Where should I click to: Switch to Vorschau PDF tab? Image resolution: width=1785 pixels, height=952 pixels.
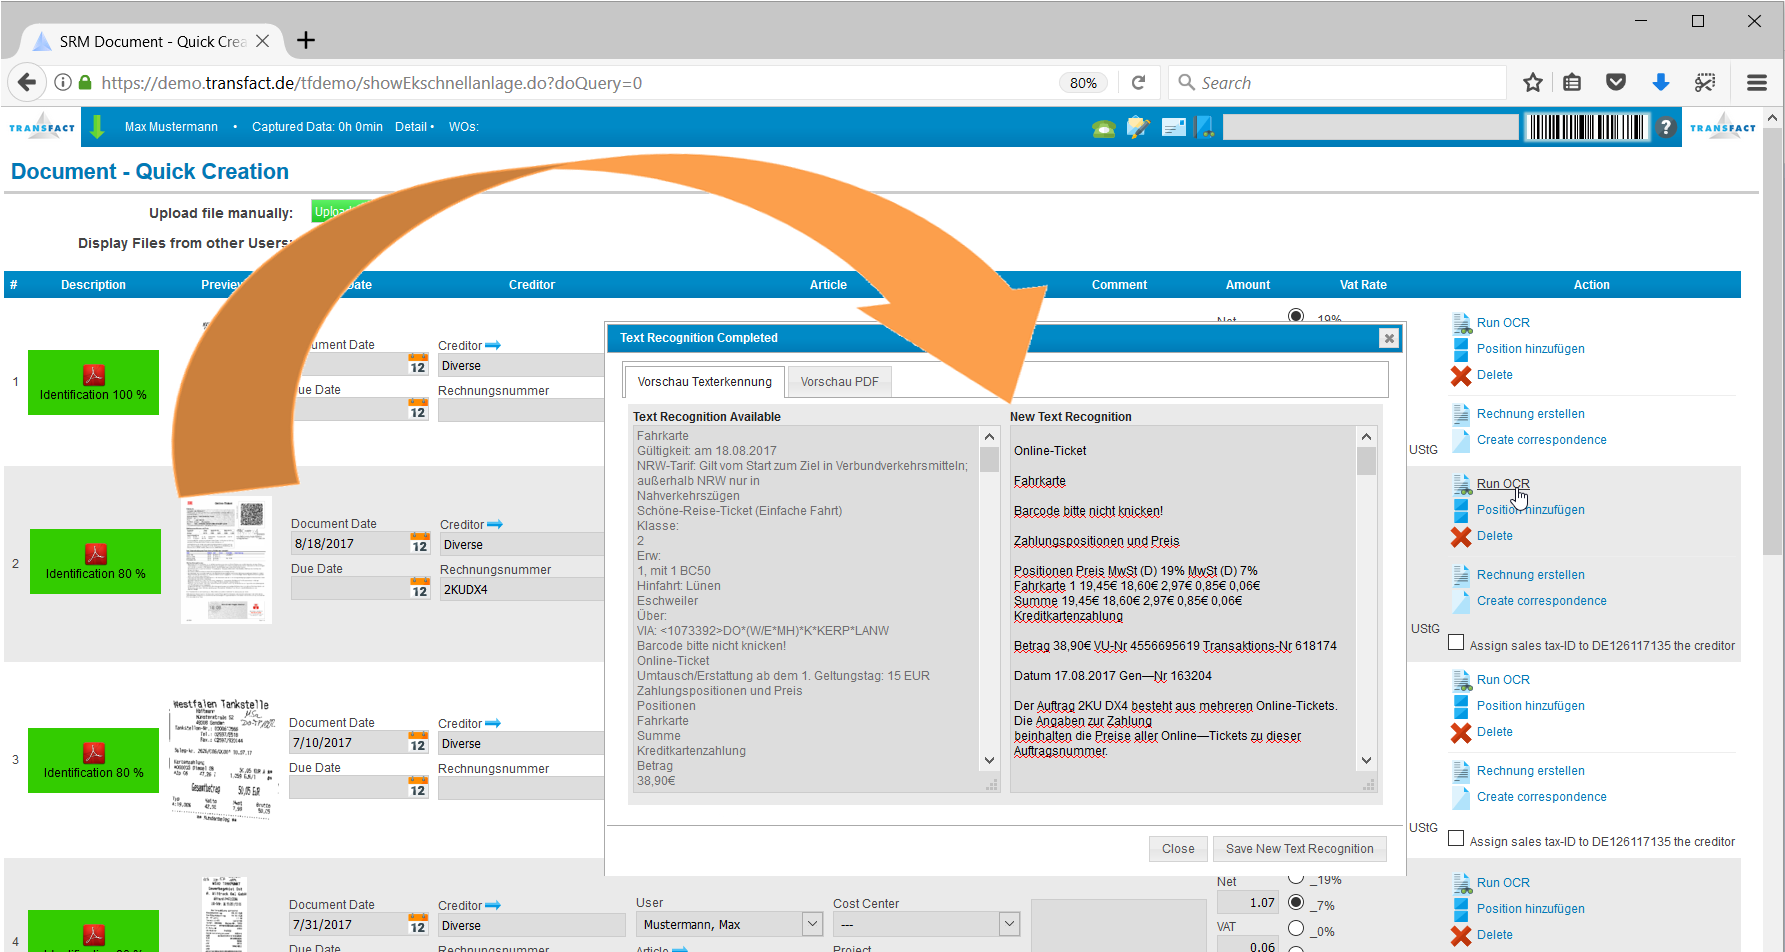click(x=839, y=382)
